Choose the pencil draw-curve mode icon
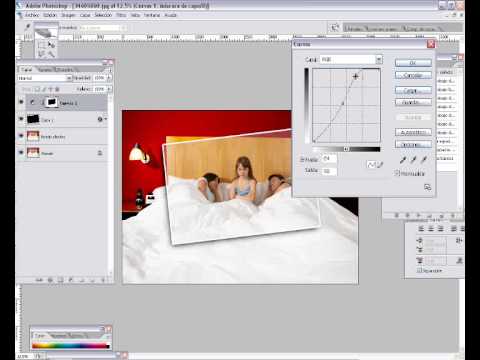 380,164
